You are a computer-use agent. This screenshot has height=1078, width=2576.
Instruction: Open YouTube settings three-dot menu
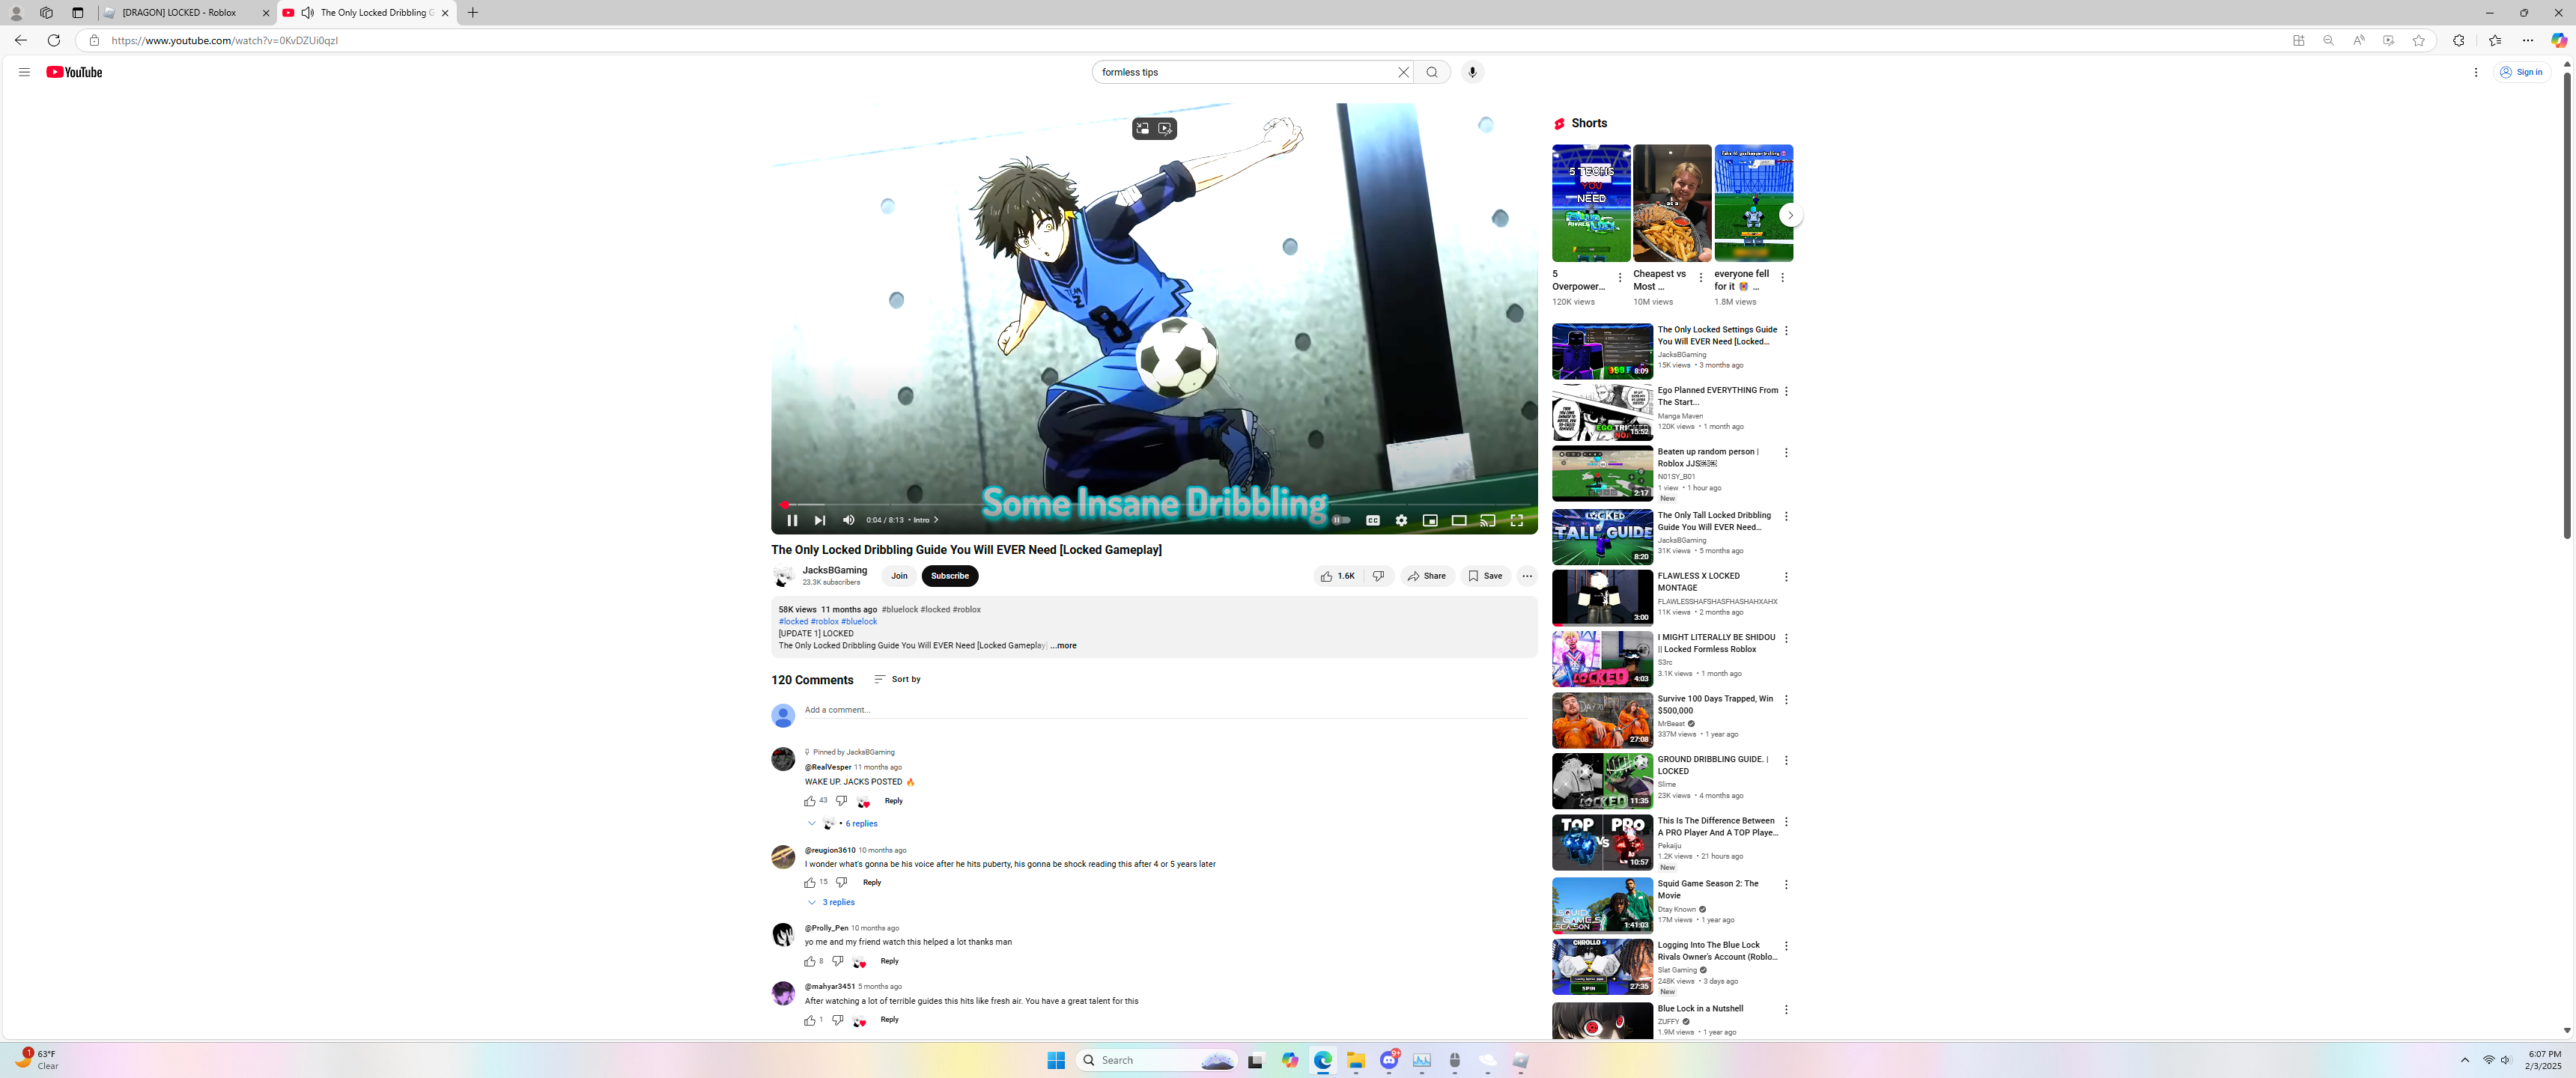pos(2476,72)
